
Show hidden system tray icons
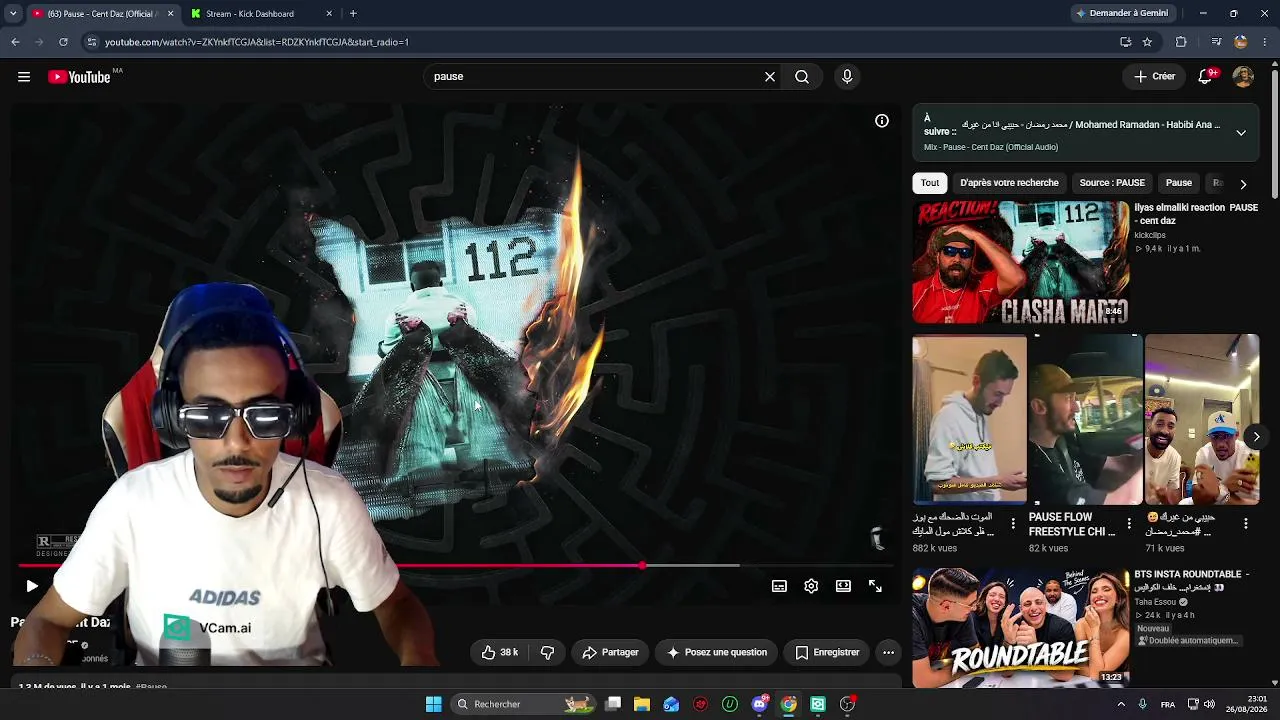coord(1121,704)
